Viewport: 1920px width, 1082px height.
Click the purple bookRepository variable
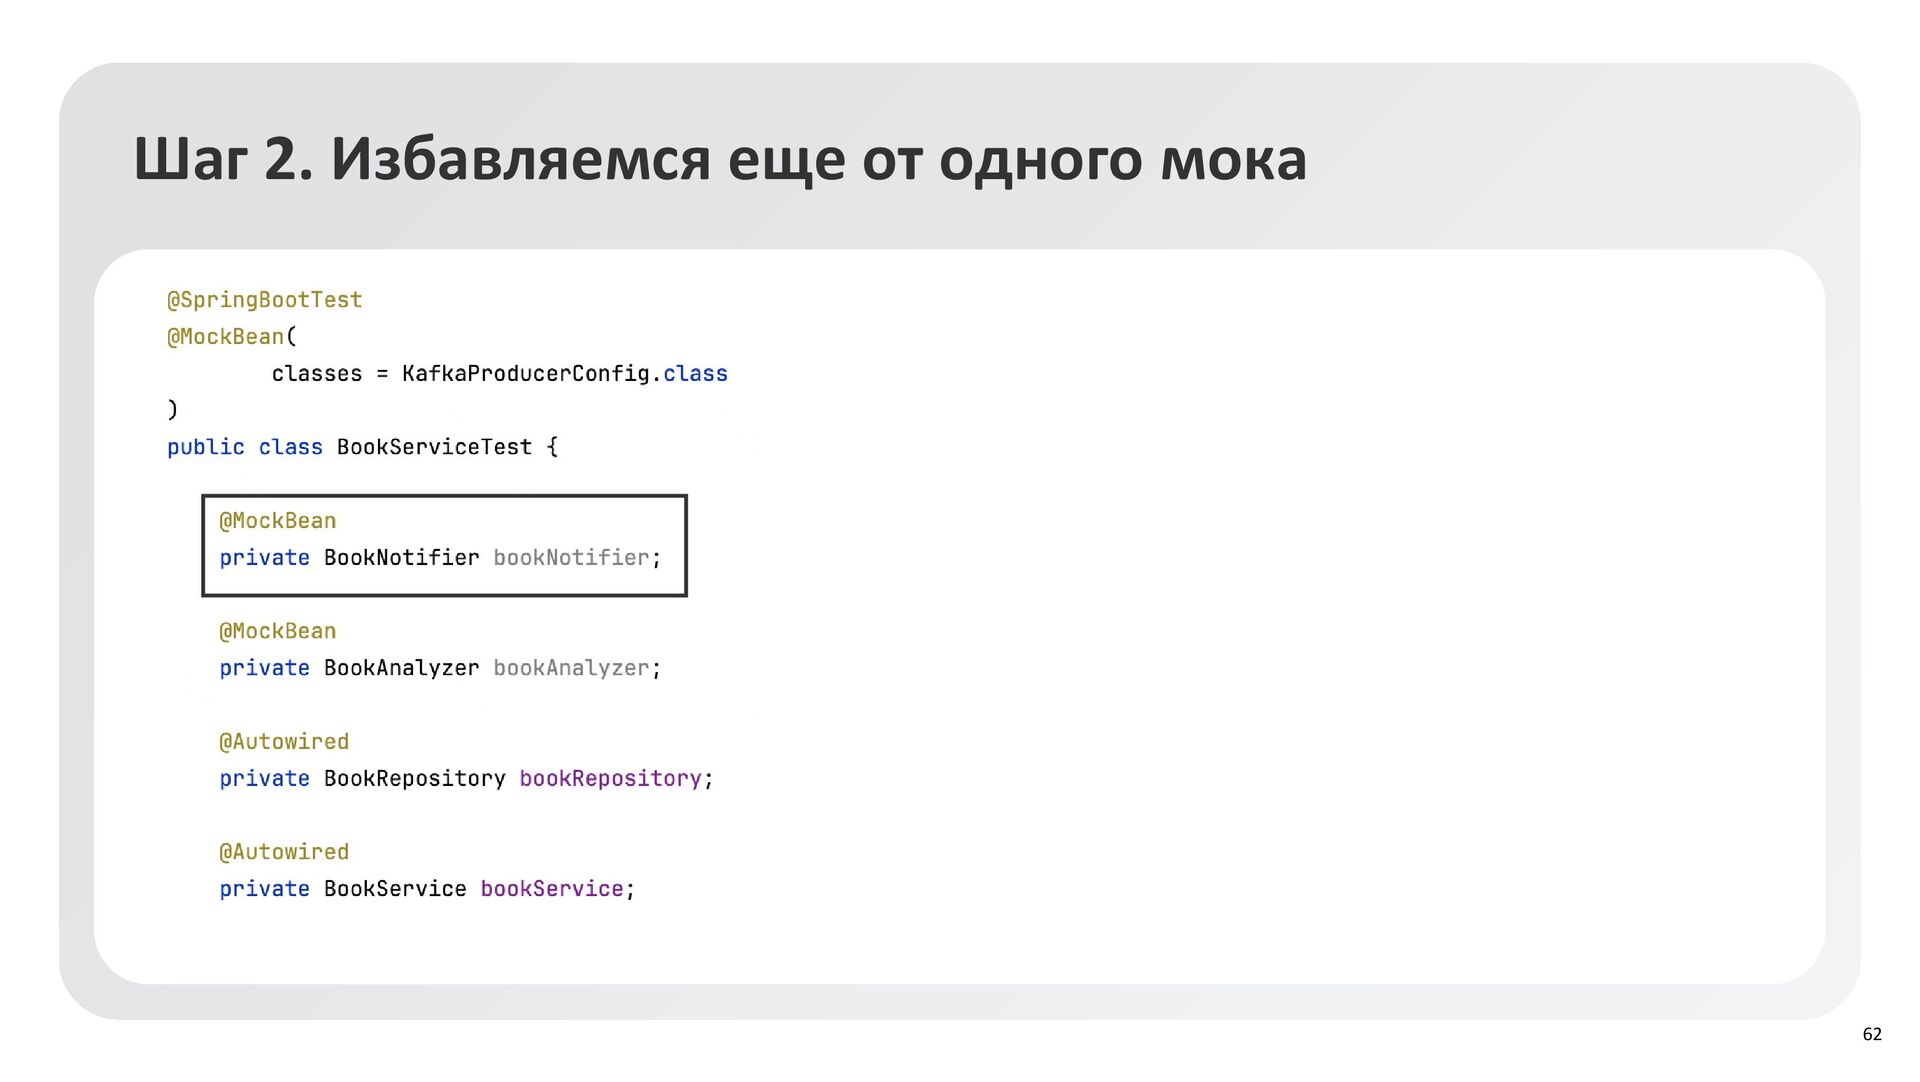[610, 779]
